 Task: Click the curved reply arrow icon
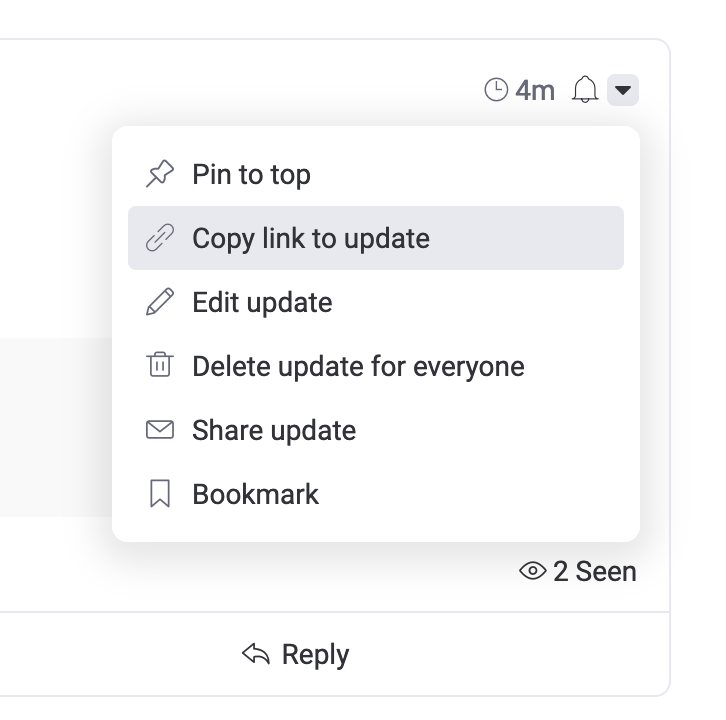pos(256,653)
